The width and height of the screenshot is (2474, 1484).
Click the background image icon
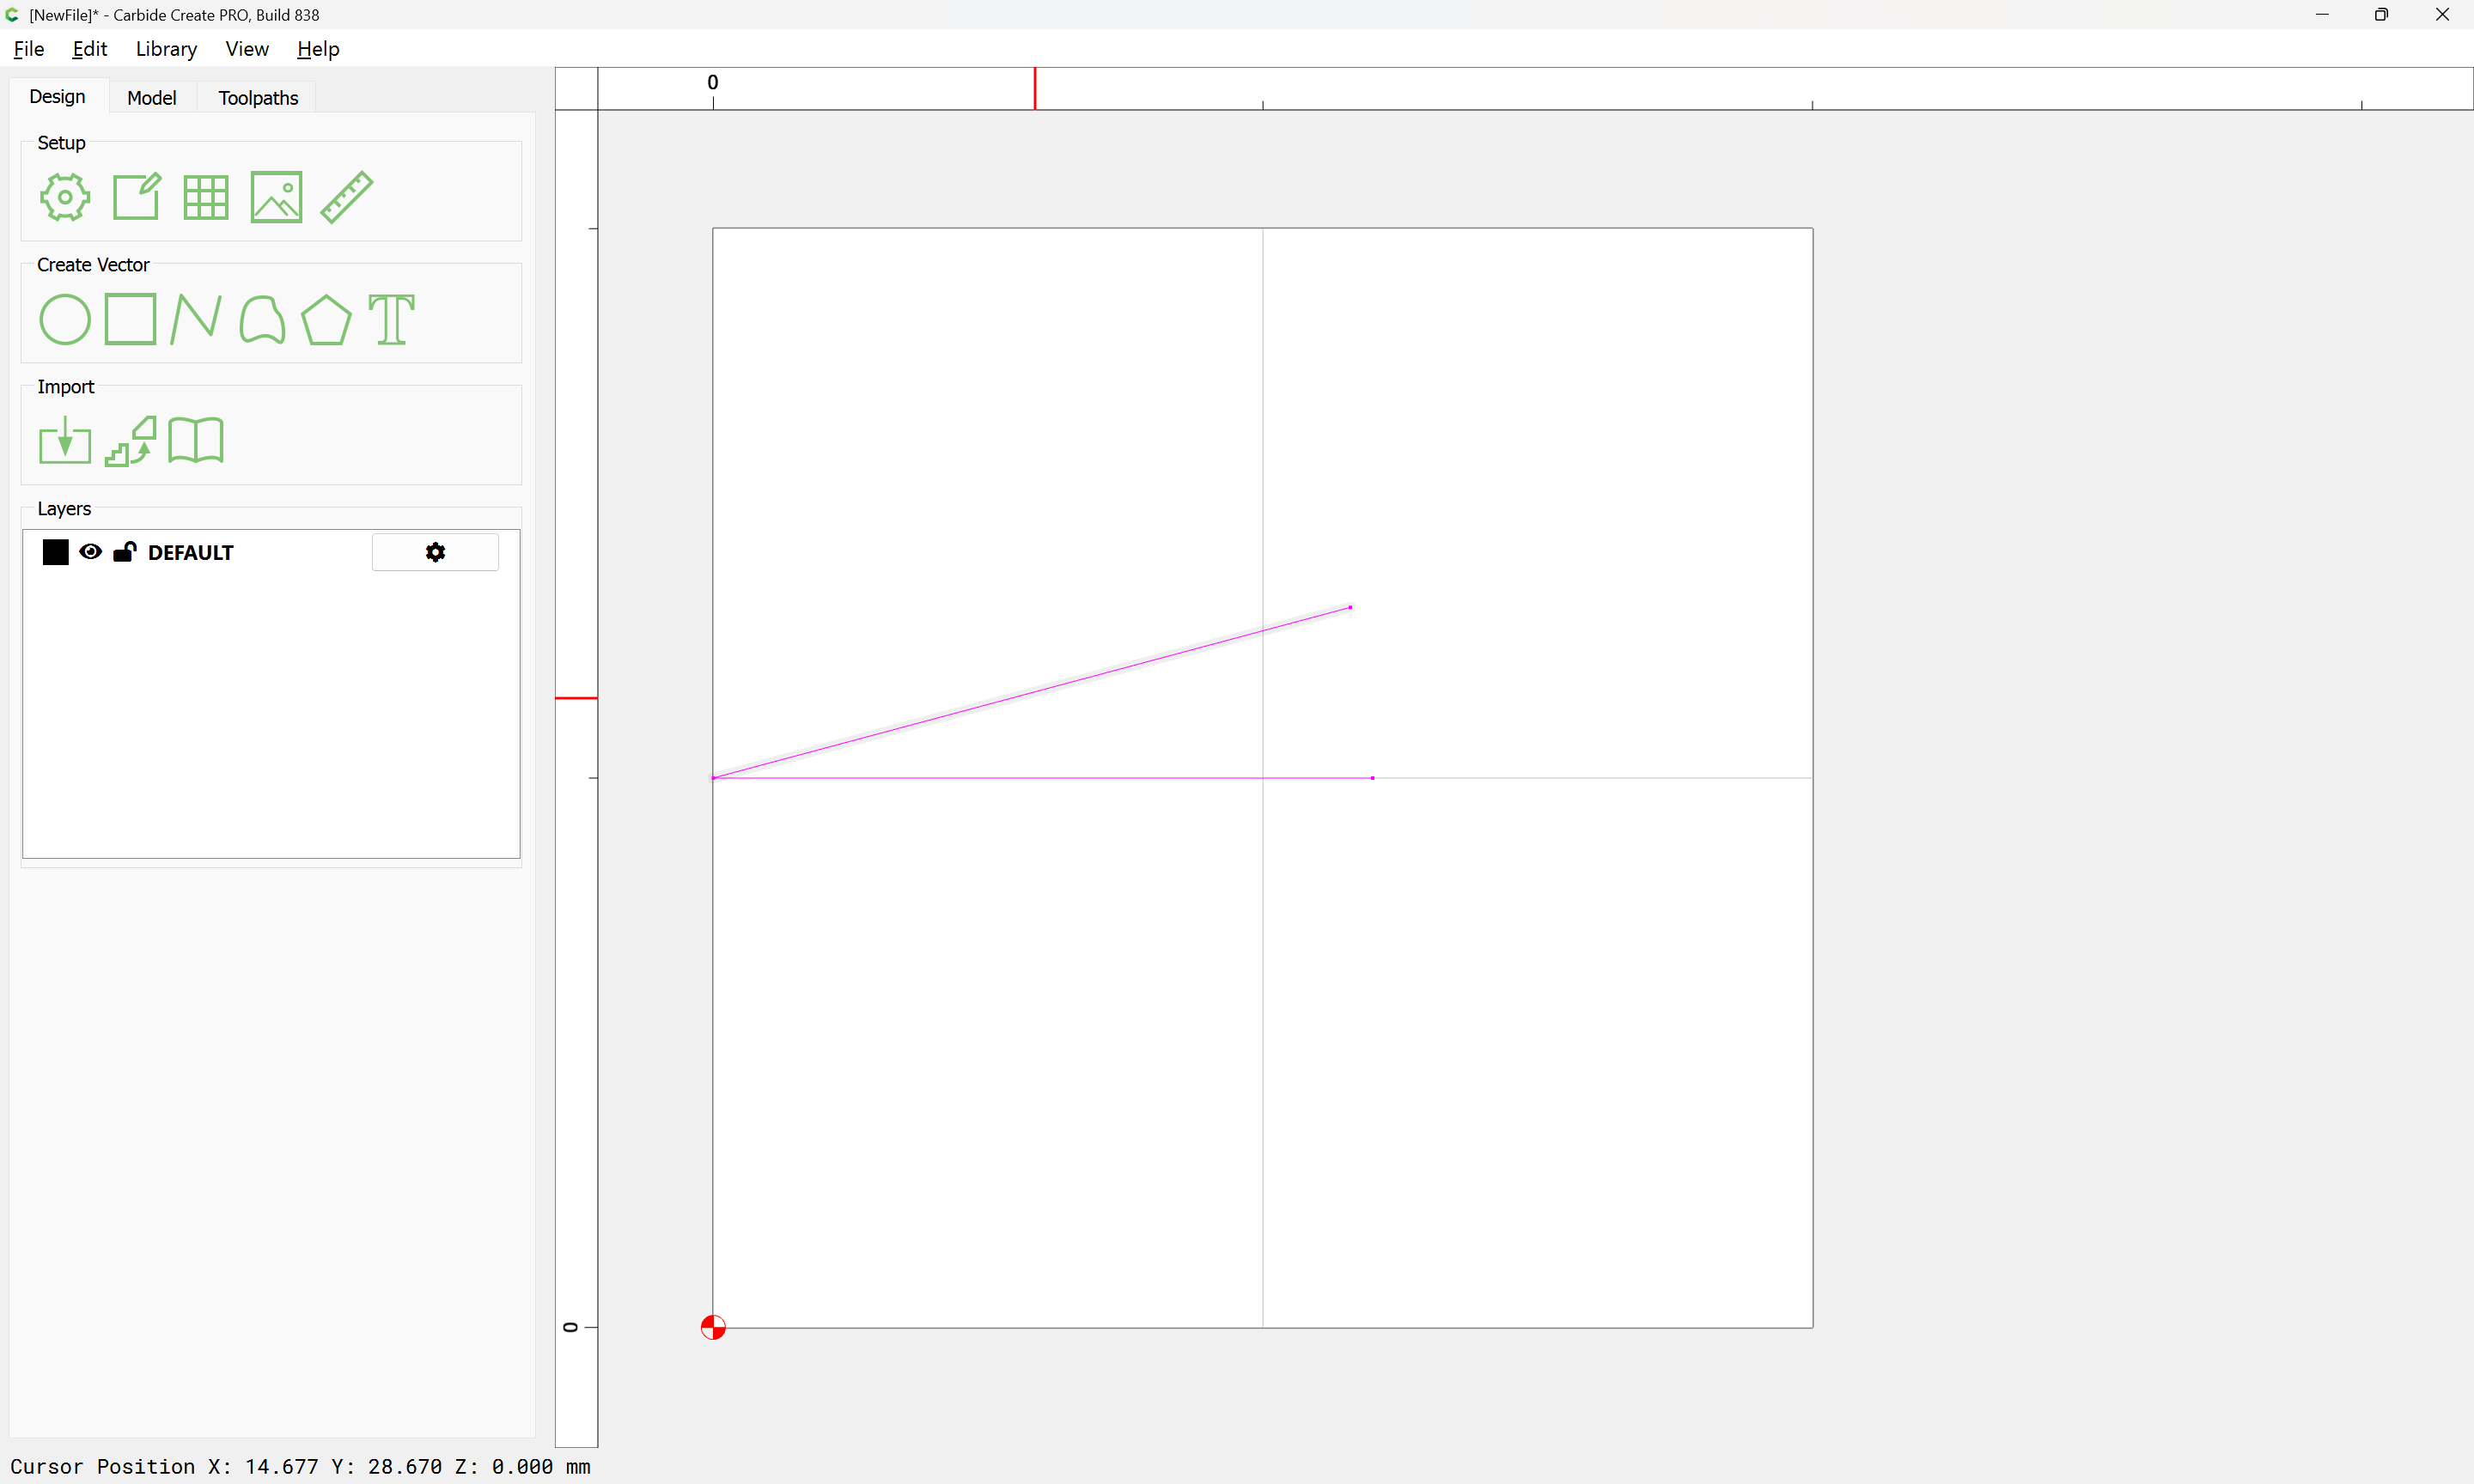tap(276, 197)
